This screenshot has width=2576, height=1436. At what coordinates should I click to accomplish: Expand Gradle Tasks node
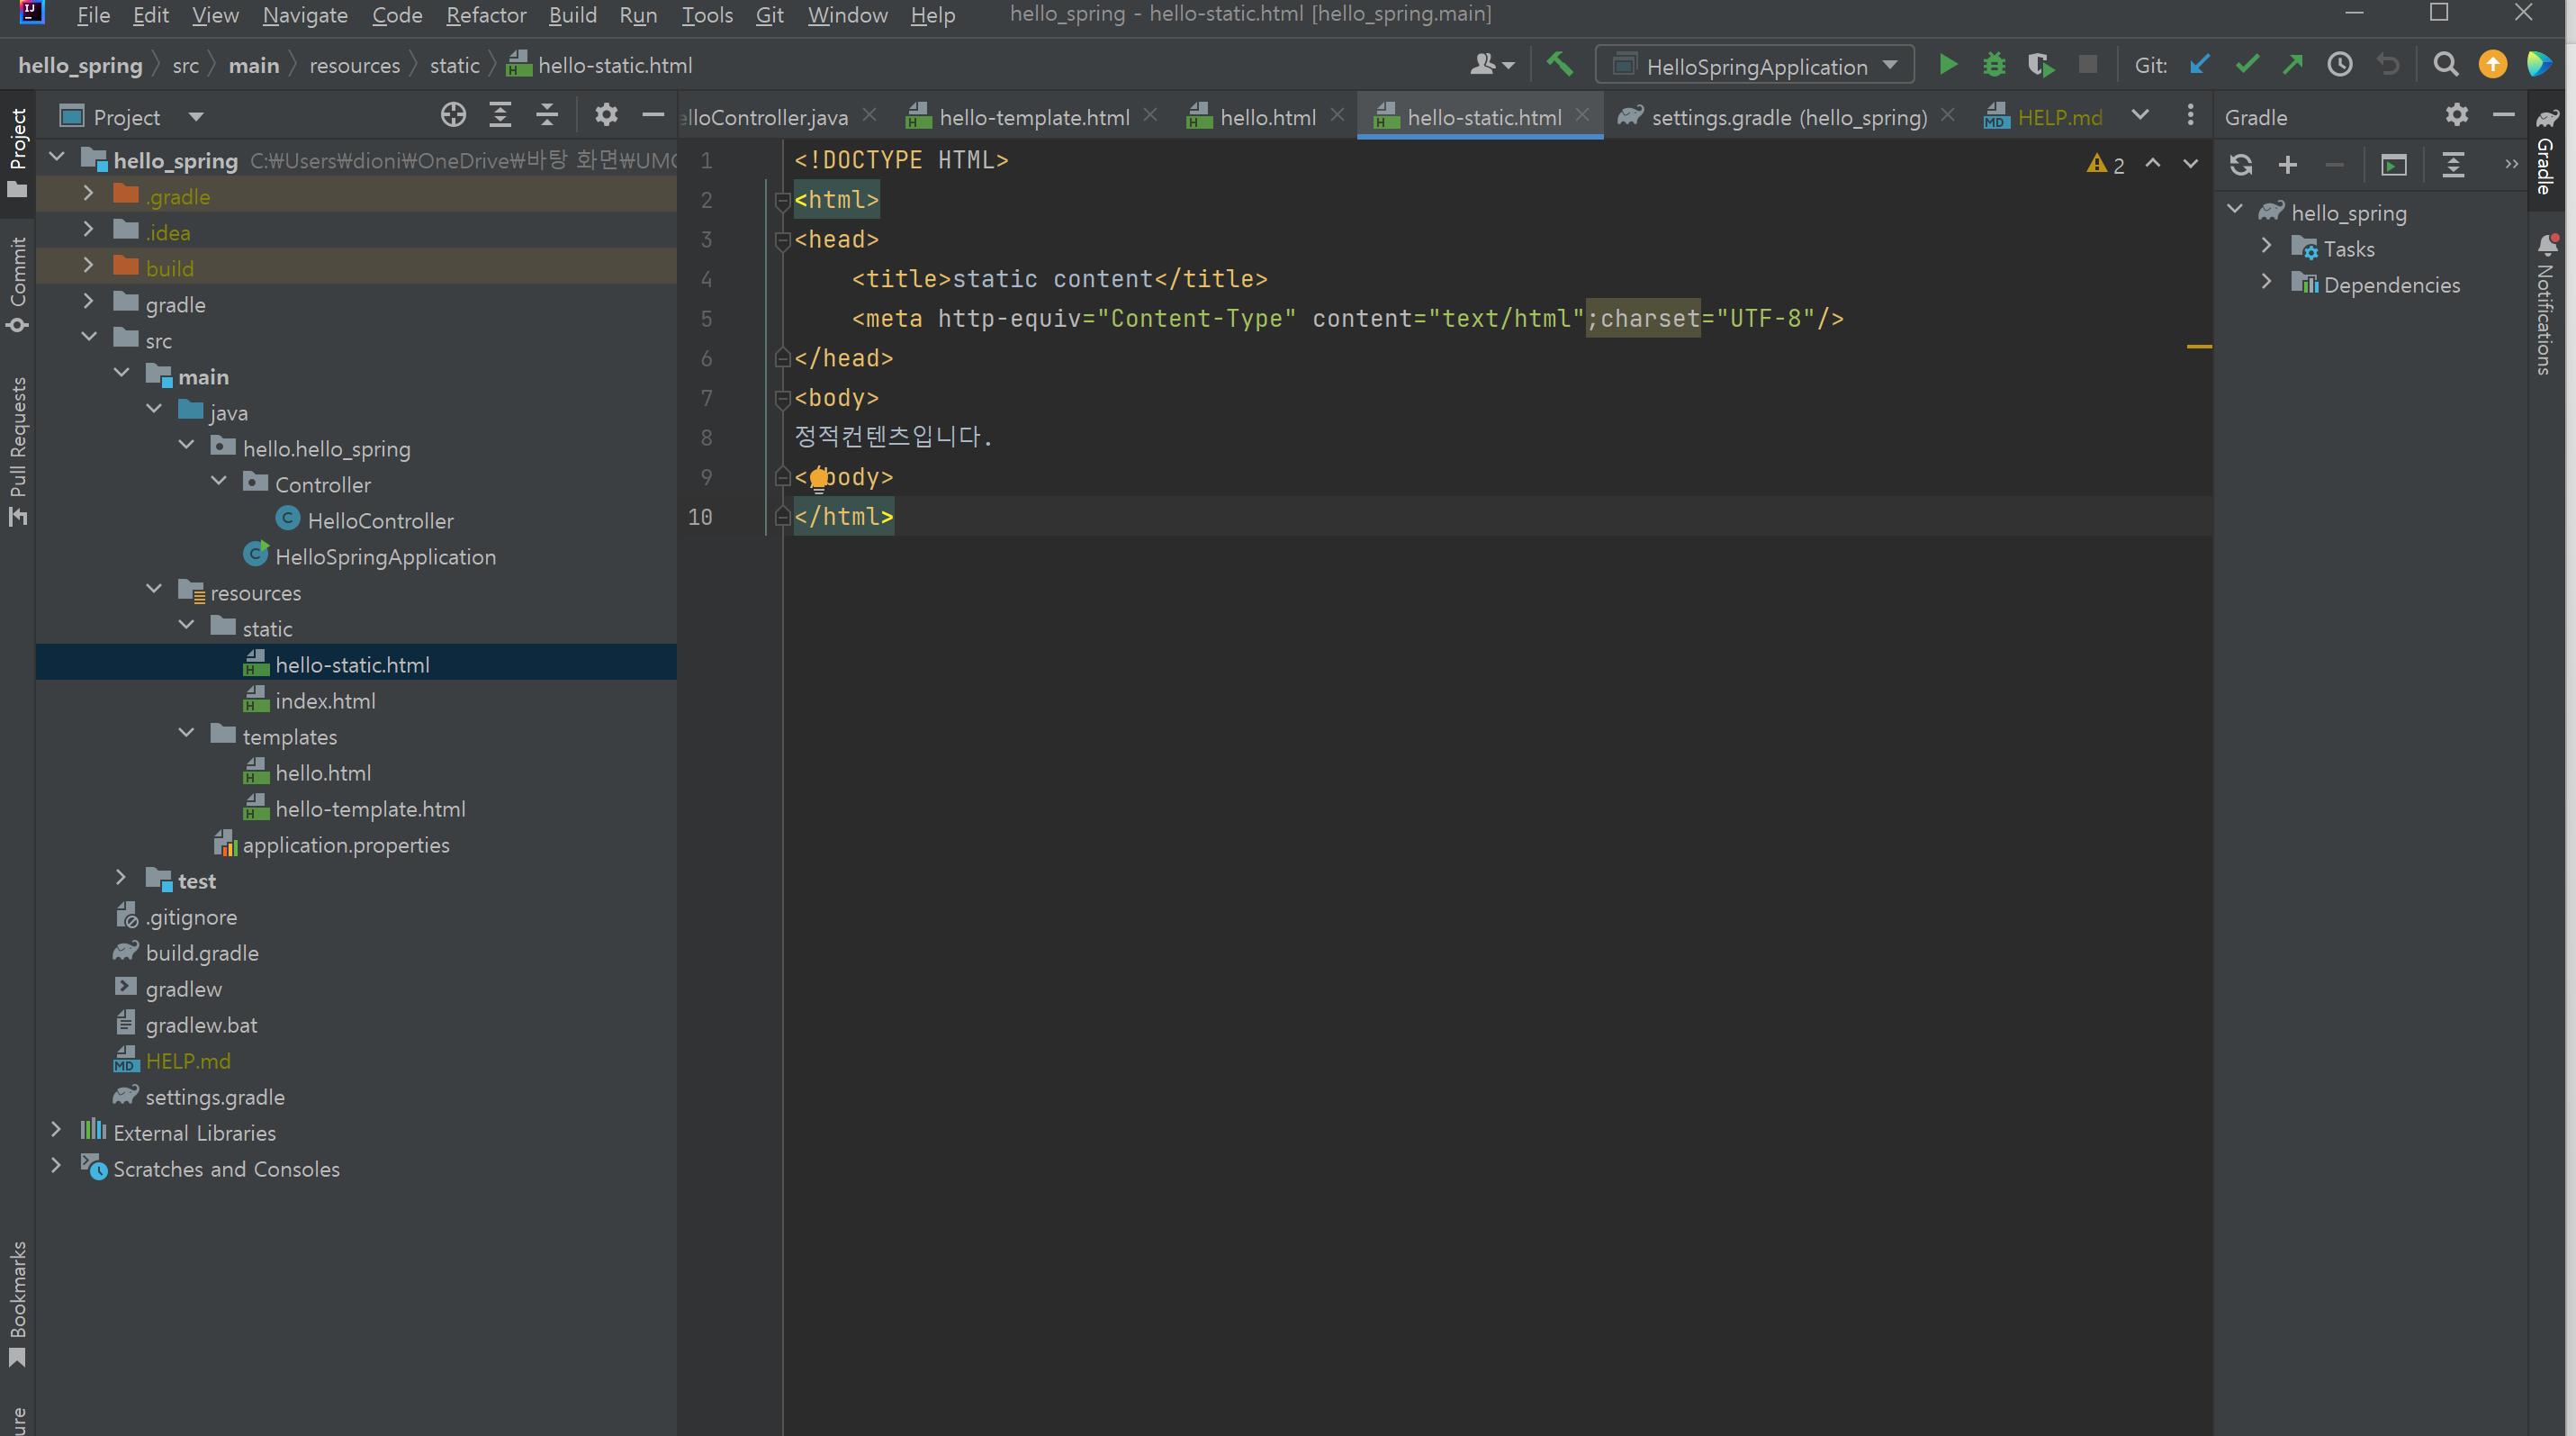click(x=2266, y=246)
